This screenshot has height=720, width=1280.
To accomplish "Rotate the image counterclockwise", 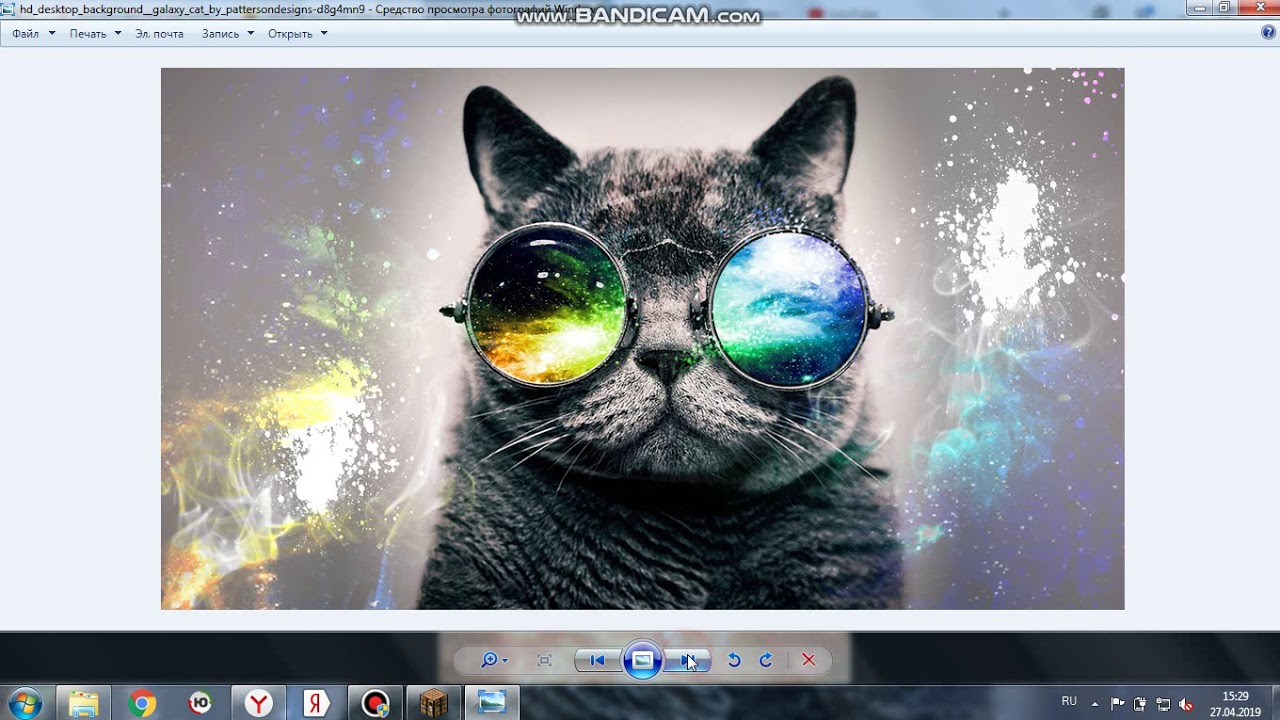I will coord(734,660).
